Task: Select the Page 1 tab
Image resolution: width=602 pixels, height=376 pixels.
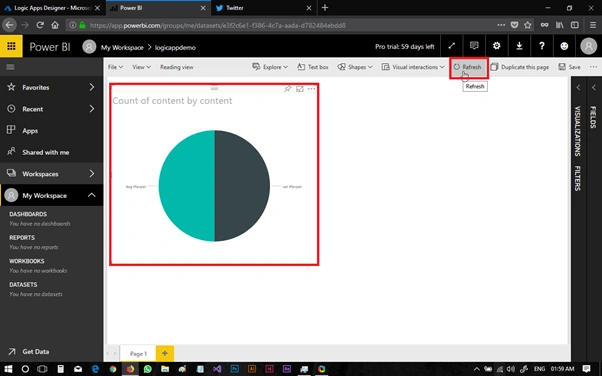Action: coord(138,353)
